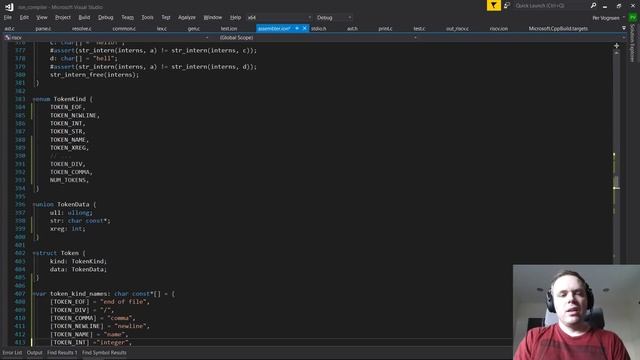Click the str_intern_free(interns) code line
640x360 pixels.
point(94,75)
